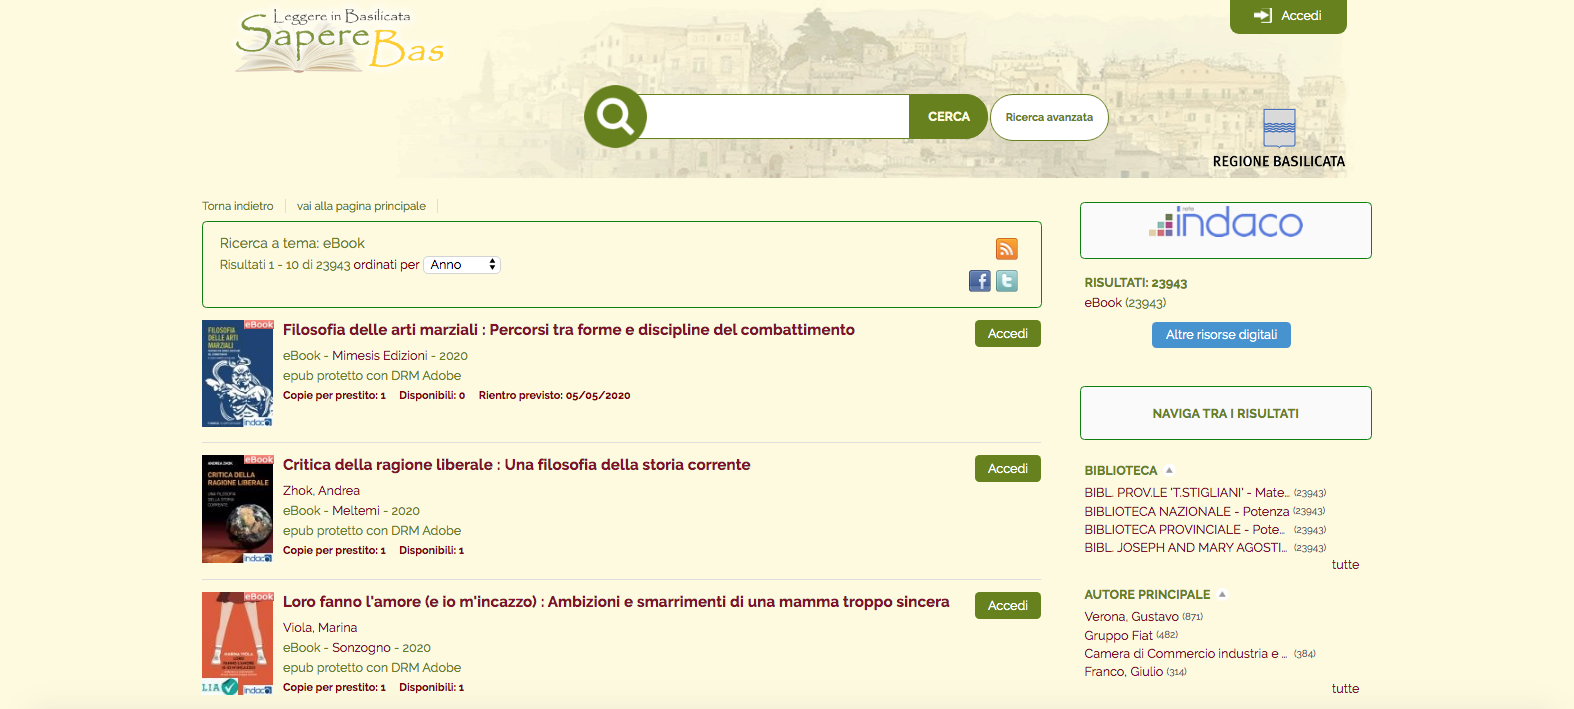Collapse the Autore Principale filter section

point(1221,594)
